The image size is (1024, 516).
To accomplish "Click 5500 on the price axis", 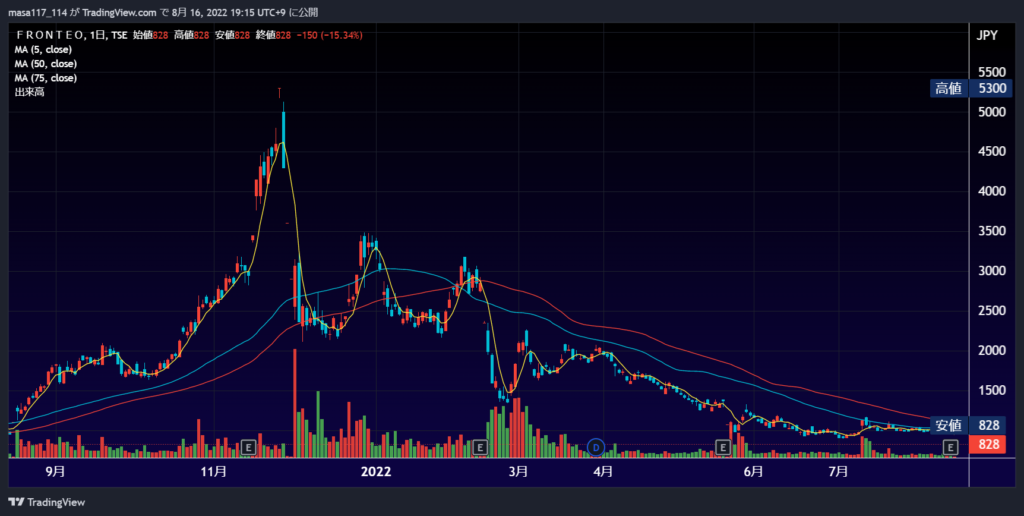I will (x=991, y=72).
